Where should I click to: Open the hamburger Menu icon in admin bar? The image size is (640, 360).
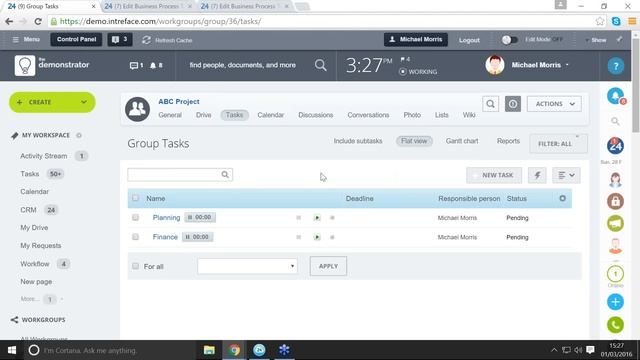point(16,40)
